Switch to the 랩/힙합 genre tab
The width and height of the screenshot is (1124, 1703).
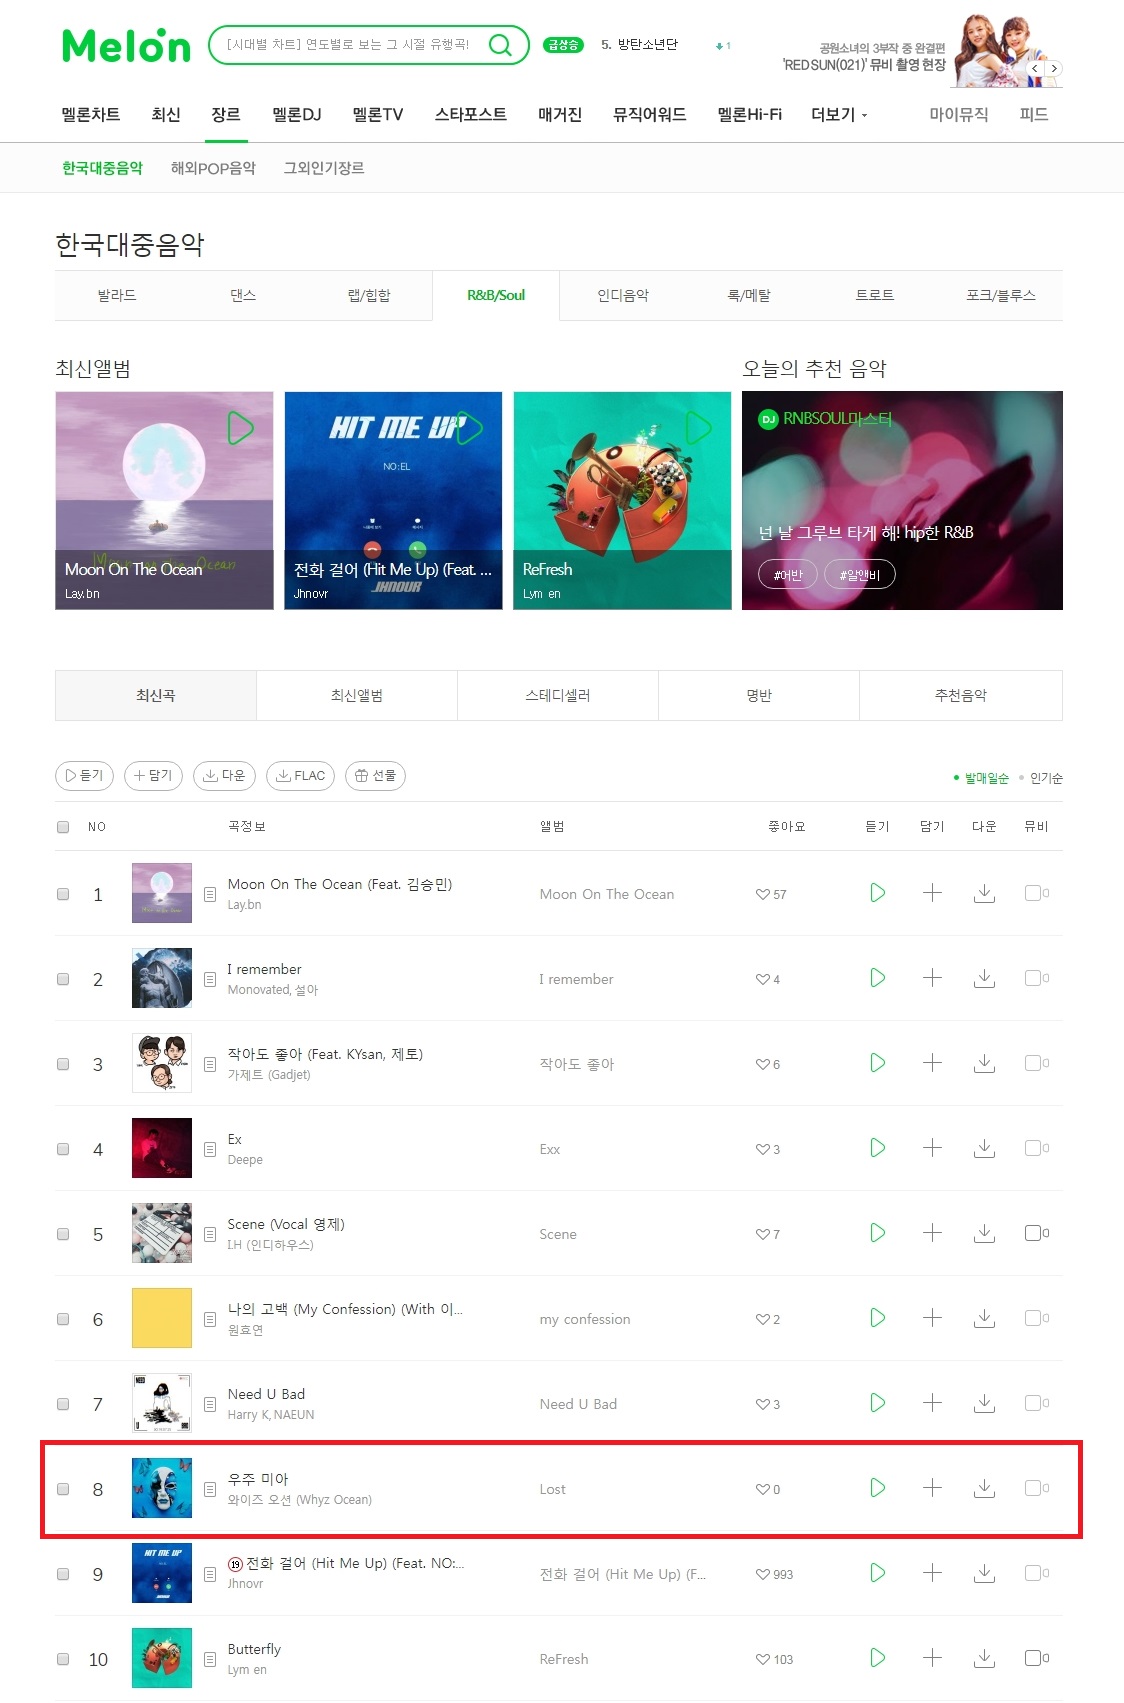click(x=369, y=296)
